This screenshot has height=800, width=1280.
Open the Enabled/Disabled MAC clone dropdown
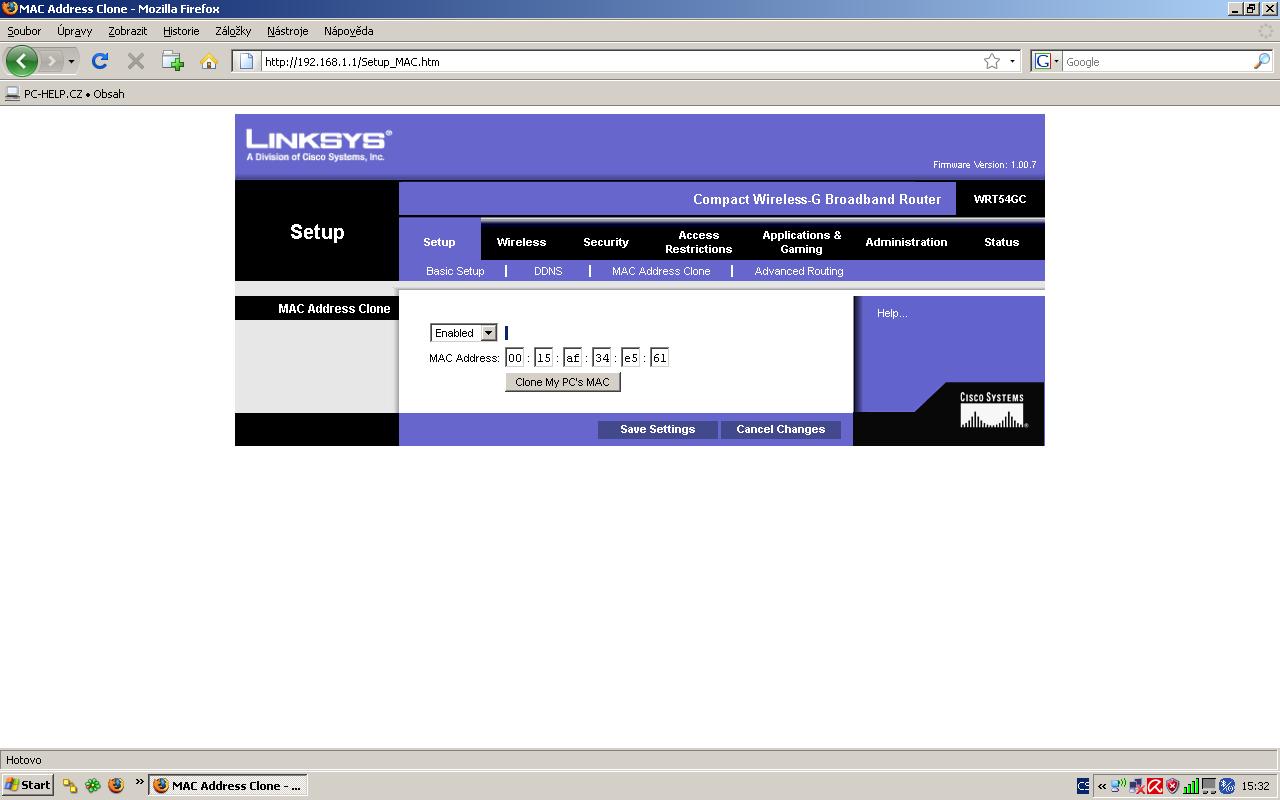coord(464,333)
